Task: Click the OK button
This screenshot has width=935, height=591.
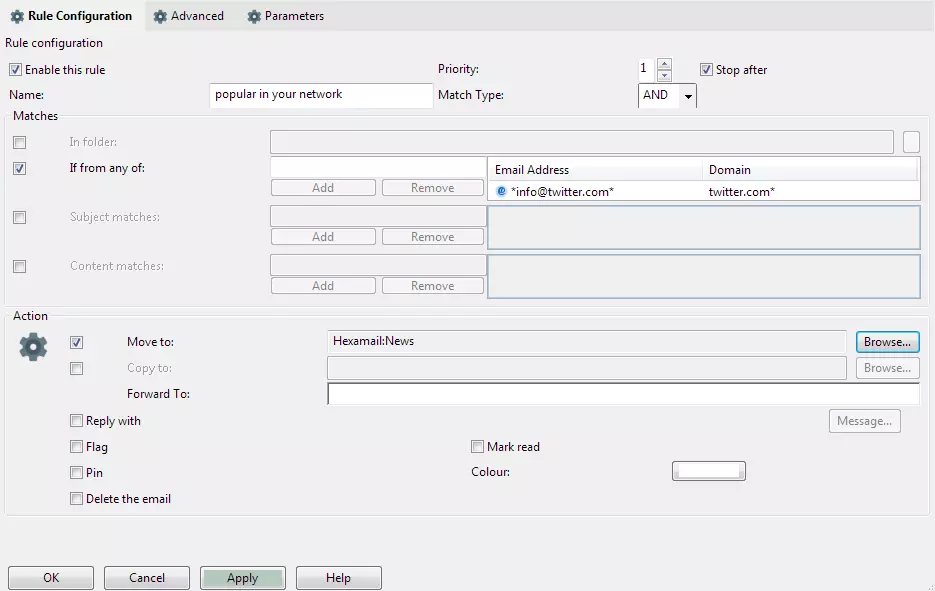Action: coord(51,578)
